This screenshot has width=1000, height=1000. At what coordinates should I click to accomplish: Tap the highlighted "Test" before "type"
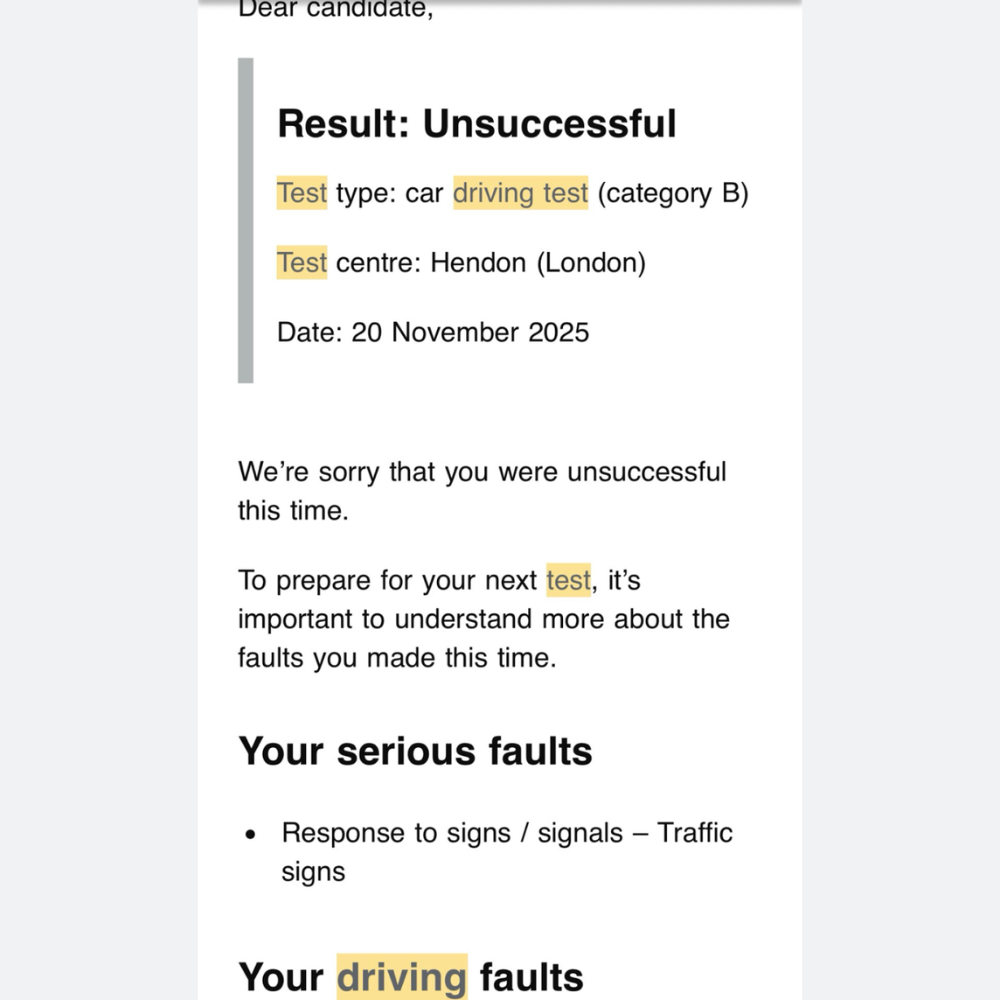(x=302, y=193)
